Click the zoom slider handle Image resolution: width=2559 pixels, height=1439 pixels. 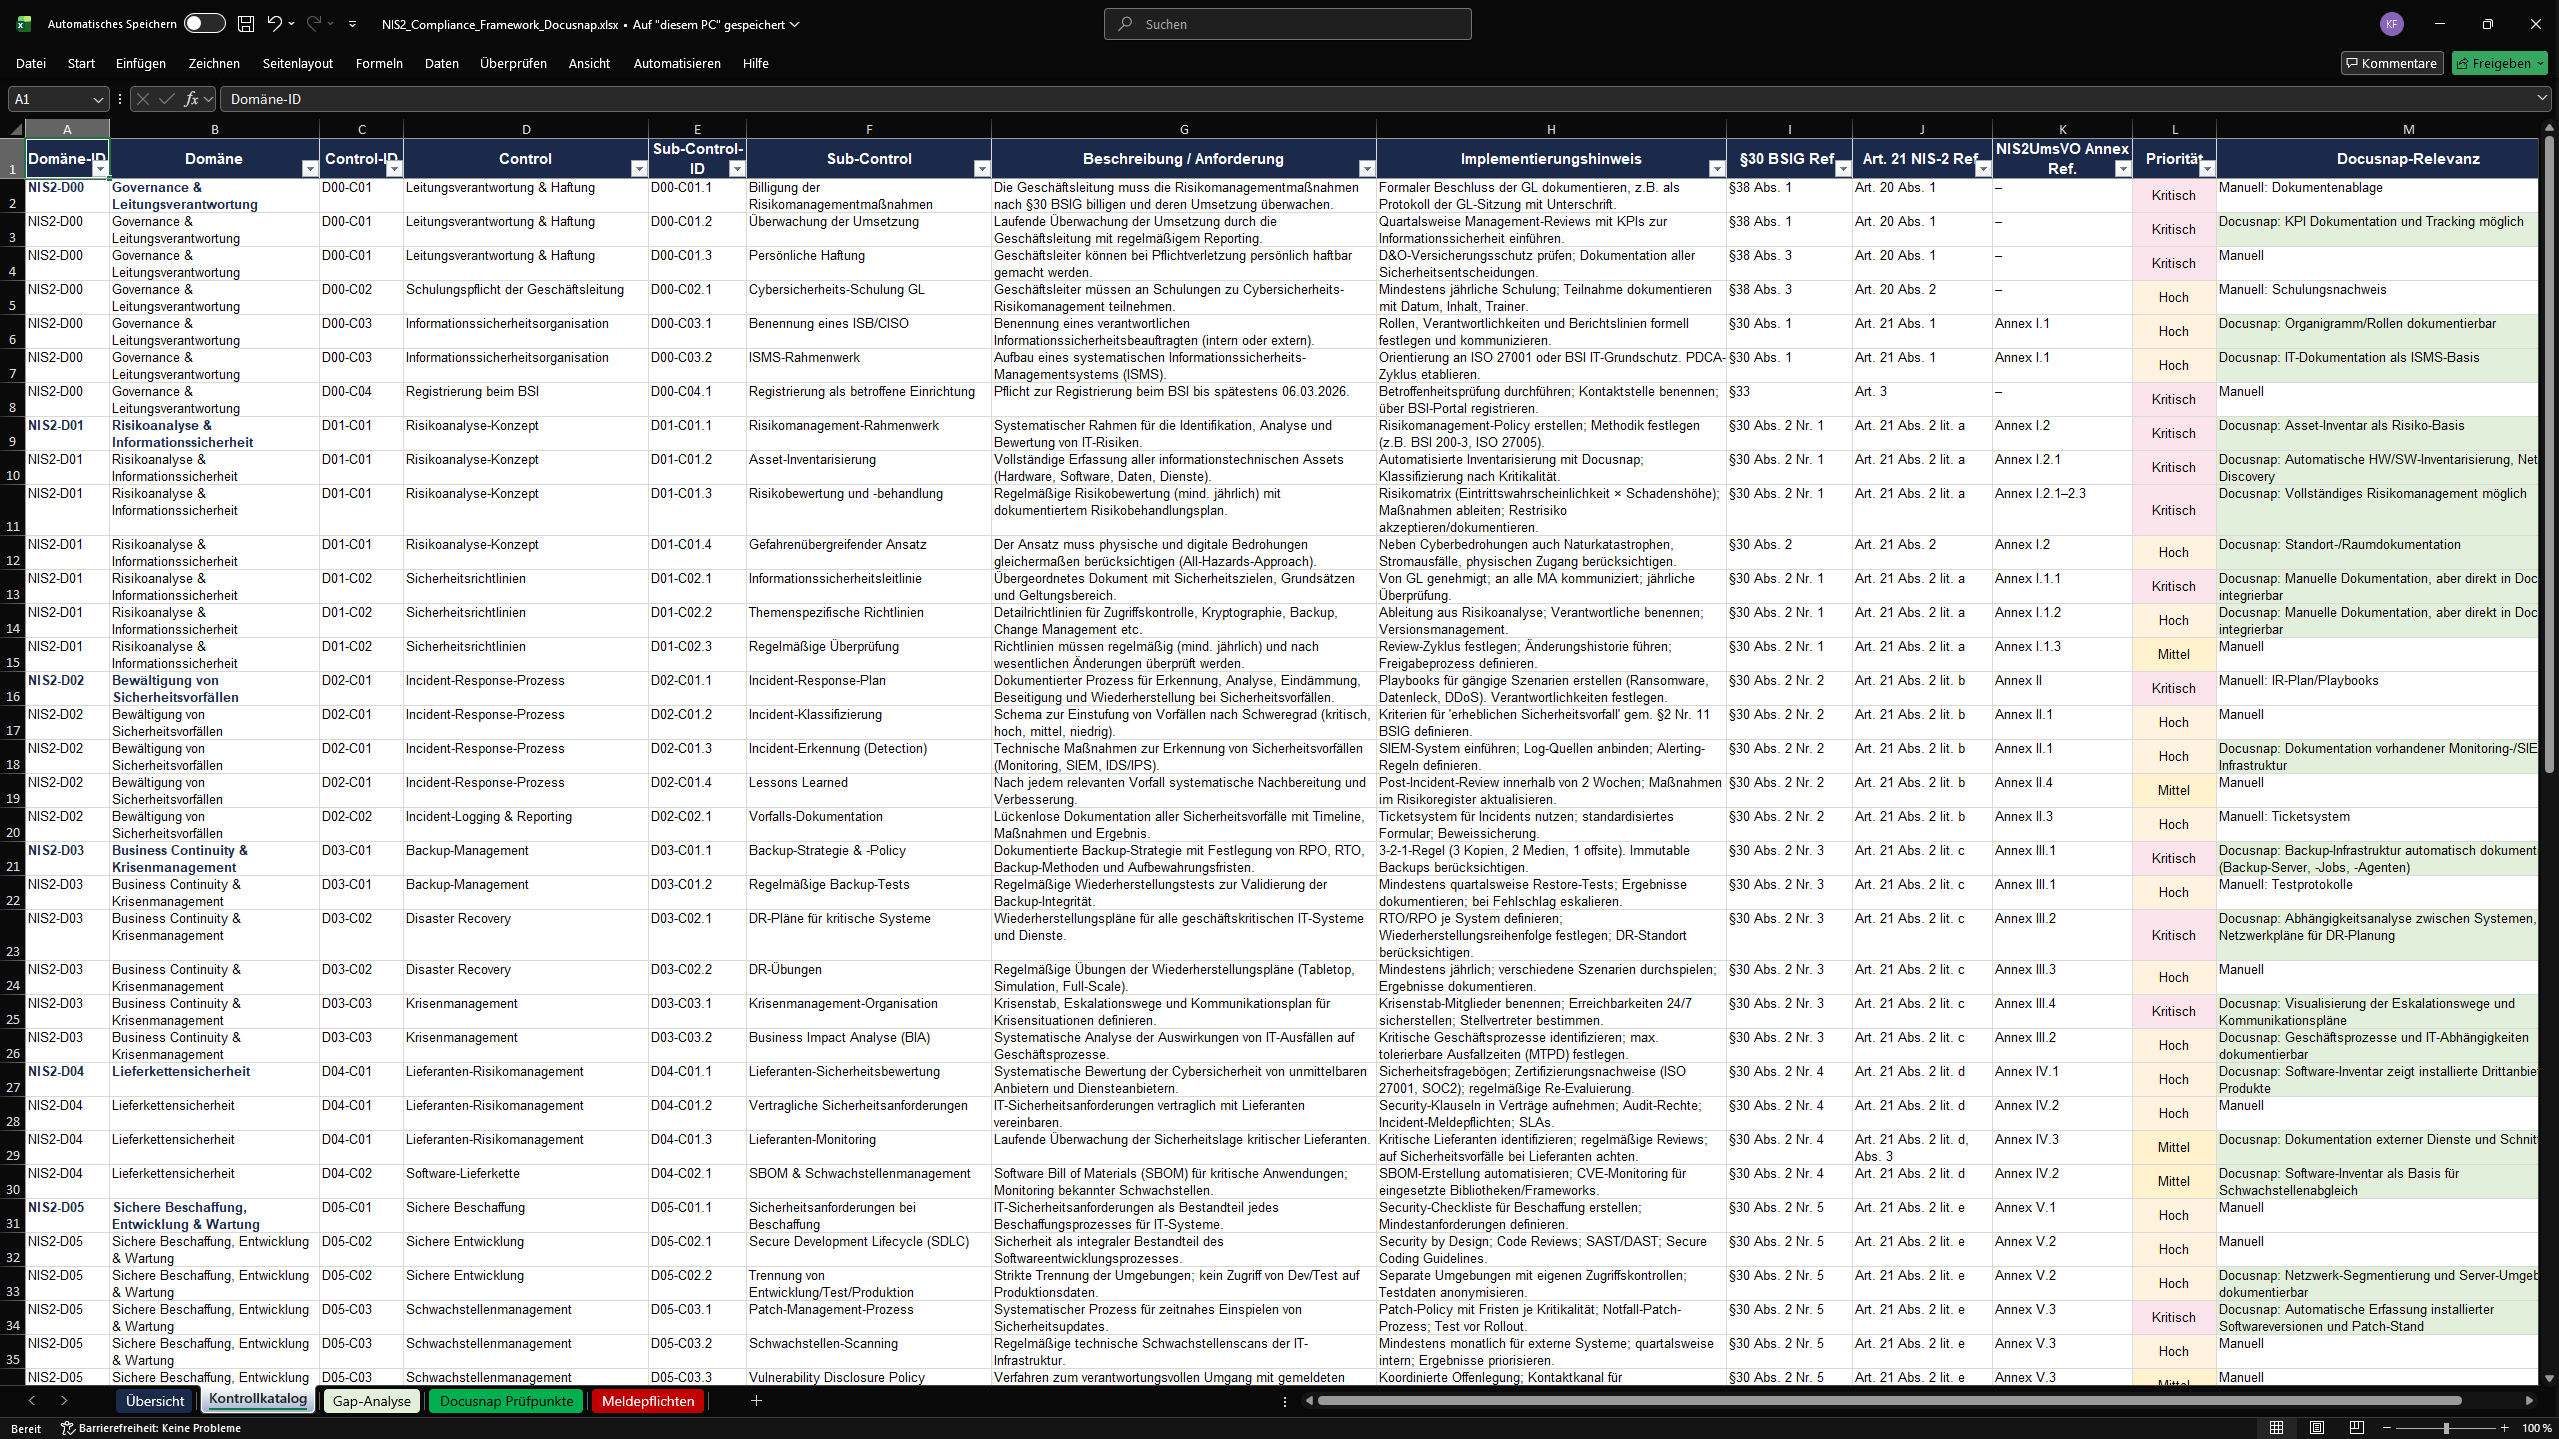point(2446,1427)
